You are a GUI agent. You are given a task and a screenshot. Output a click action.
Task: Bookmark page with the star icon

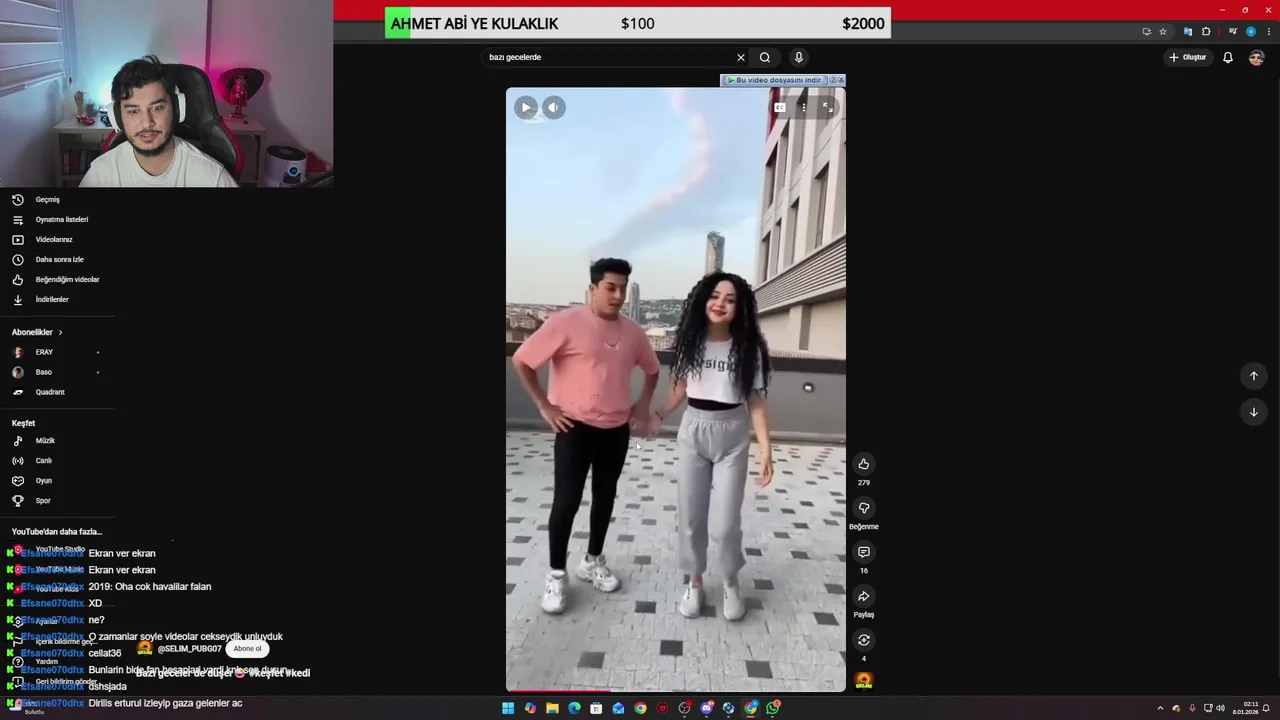click(1163, 31)
